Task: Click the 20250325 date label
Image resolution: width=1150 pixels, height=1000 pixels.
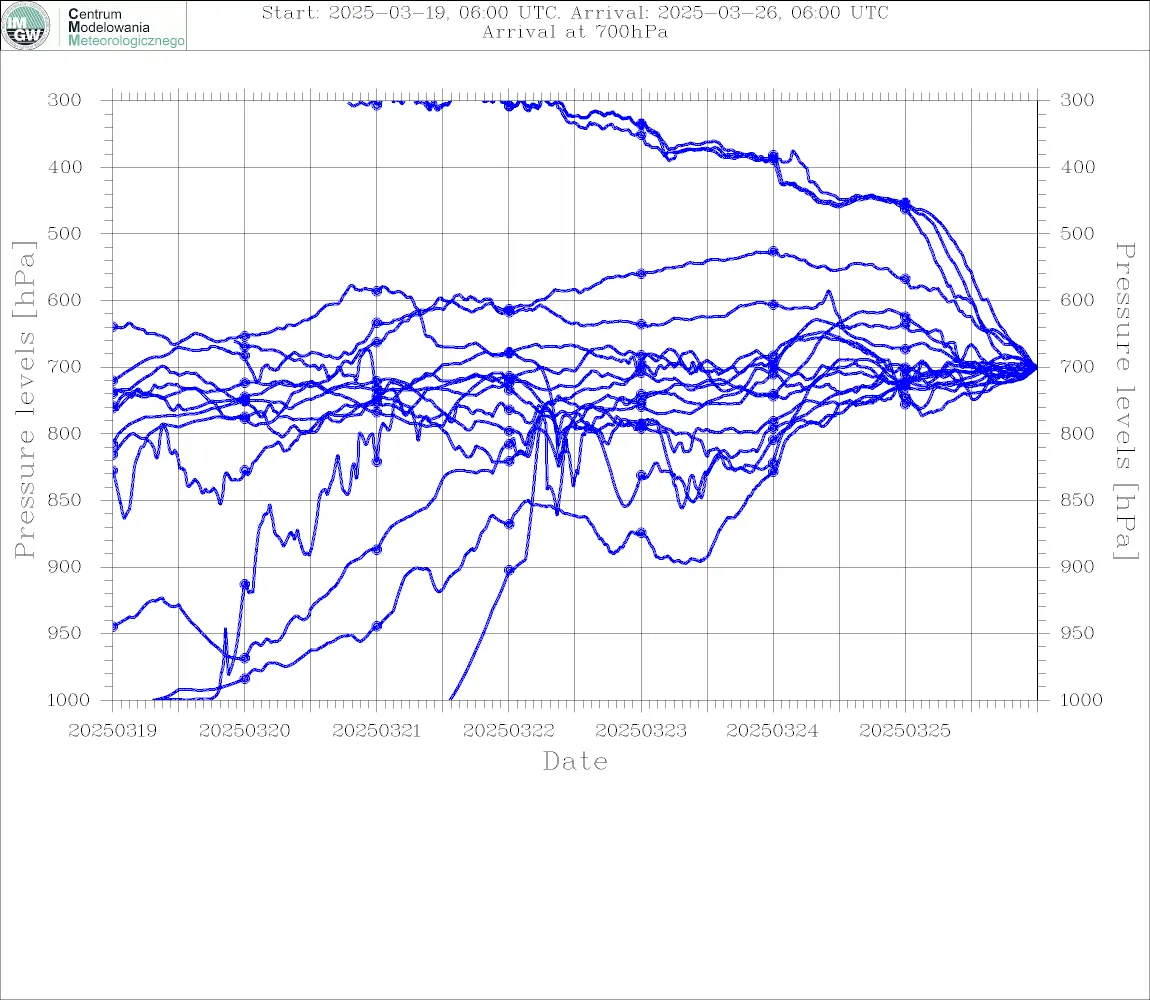Action: [904, 731]
